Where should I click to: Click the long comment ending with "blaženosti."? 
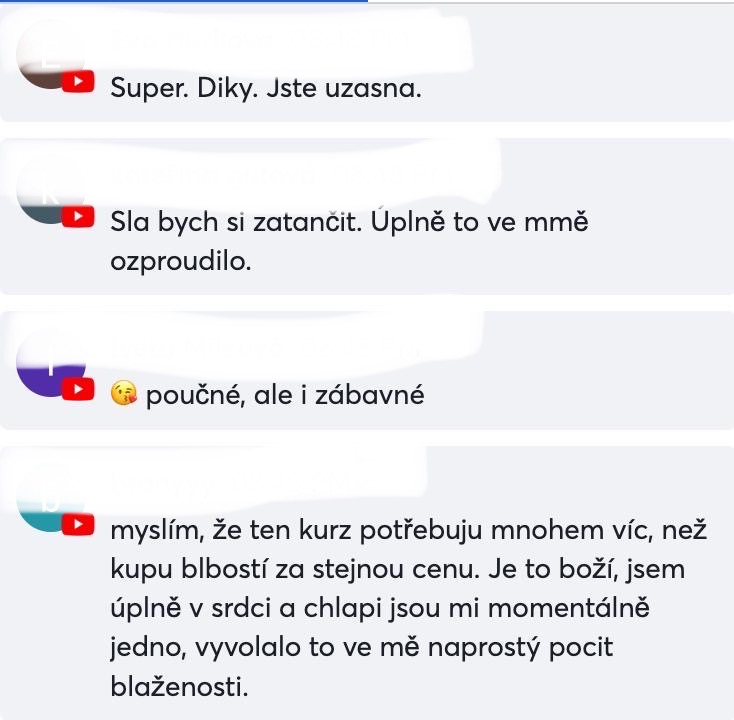tap(408, 608)
